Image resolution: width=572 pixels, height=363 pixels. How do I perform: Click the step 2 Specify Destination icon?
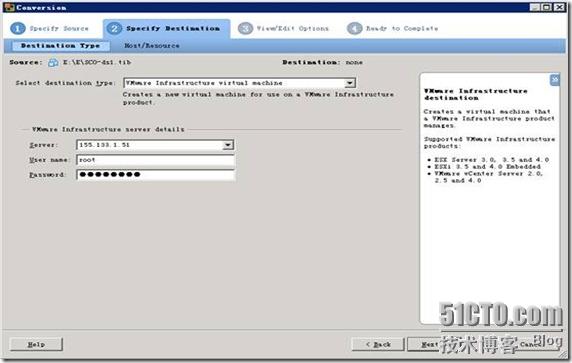tap(115, 28)
